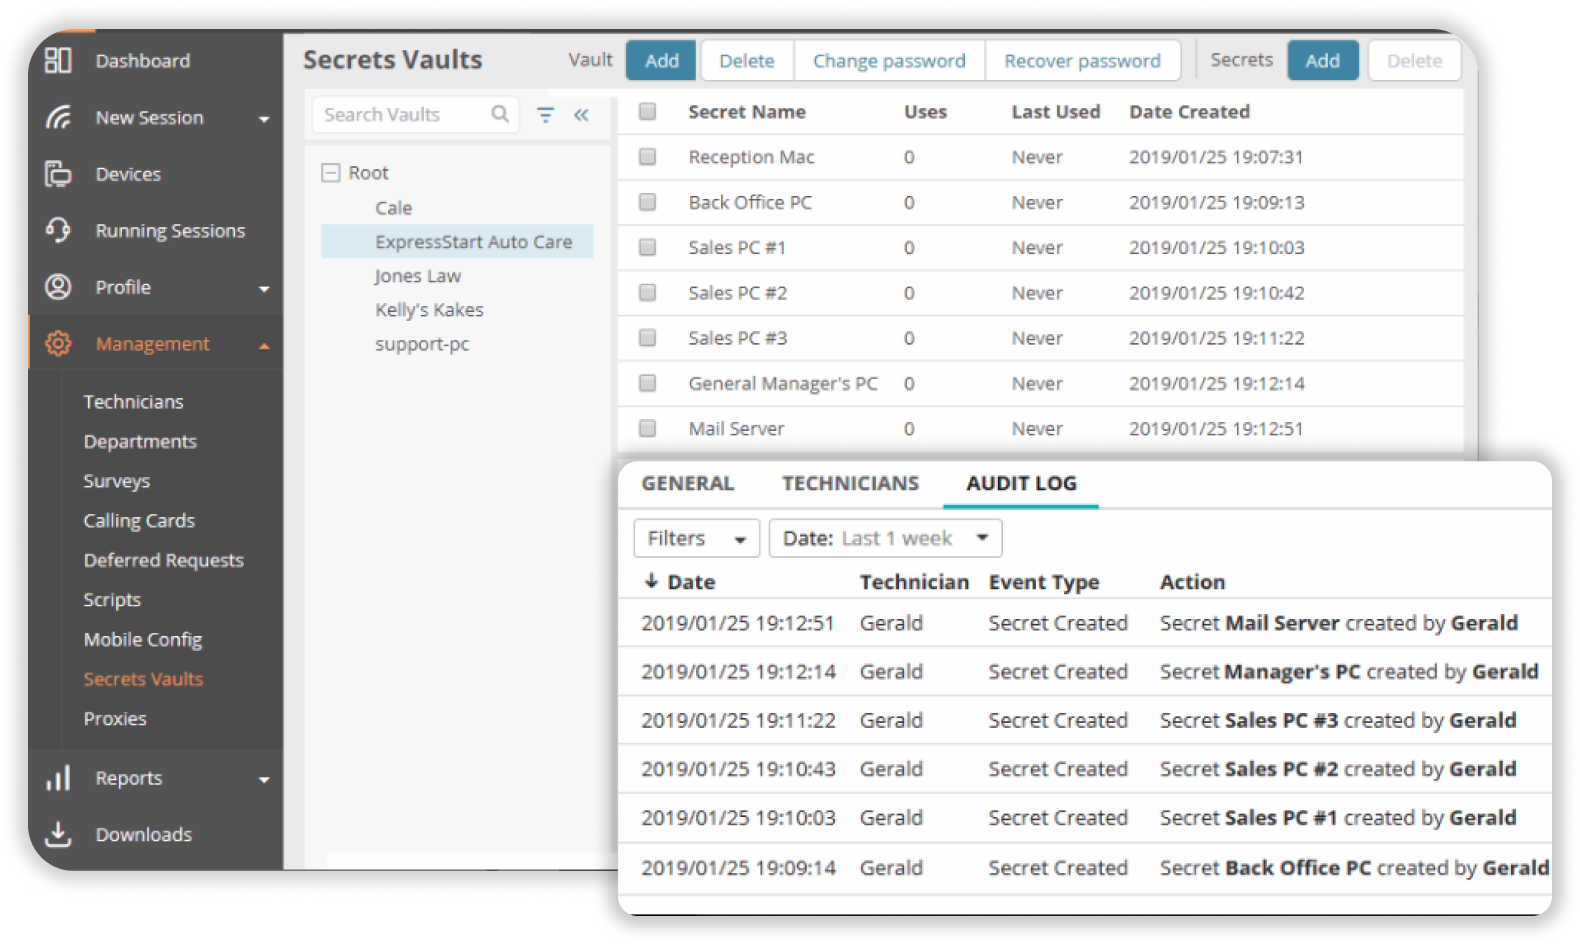The width and height of the screenshot is (1580, 944).
Task: Expand the Profile menu arrow
Action: tap(264, 289)
